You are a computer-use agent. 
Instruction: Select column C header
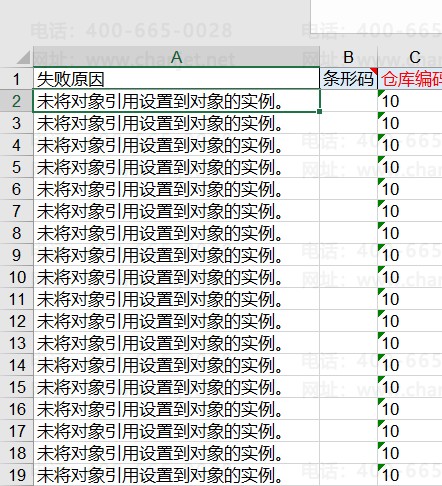[x=410, y=57]
